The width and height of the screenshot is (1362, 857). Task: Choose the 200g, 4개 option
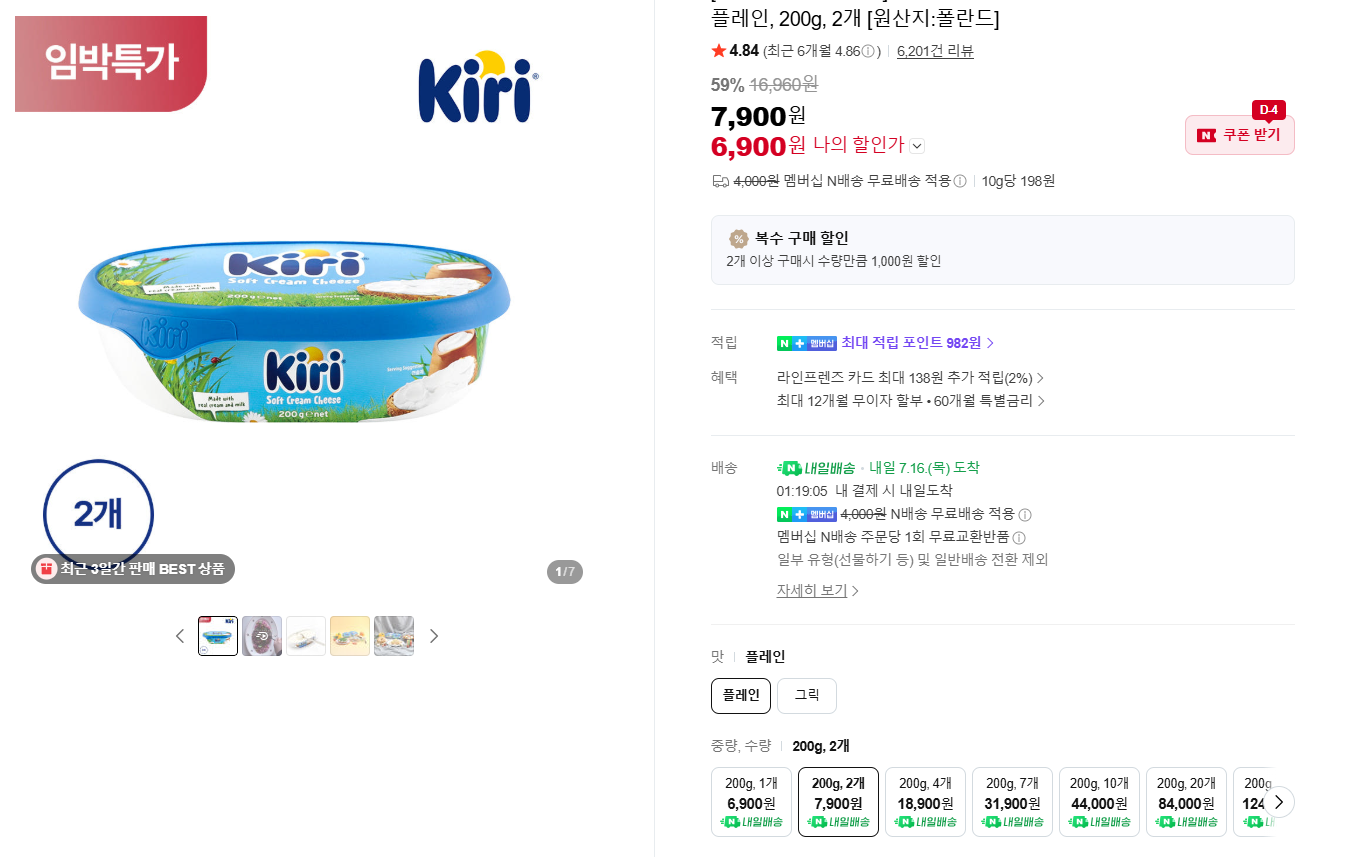925,802
